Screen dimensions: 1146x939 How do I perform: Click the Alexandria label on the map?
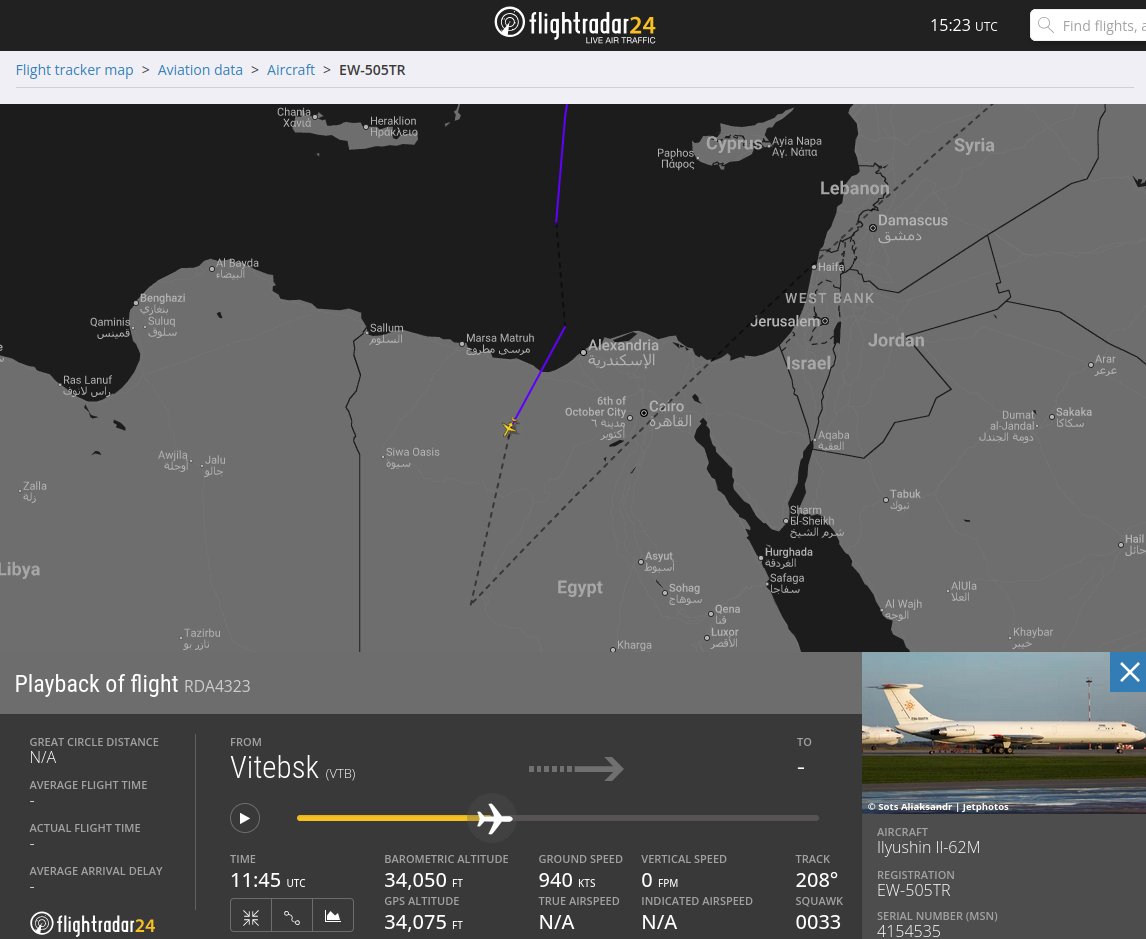(x=623, y=351)
